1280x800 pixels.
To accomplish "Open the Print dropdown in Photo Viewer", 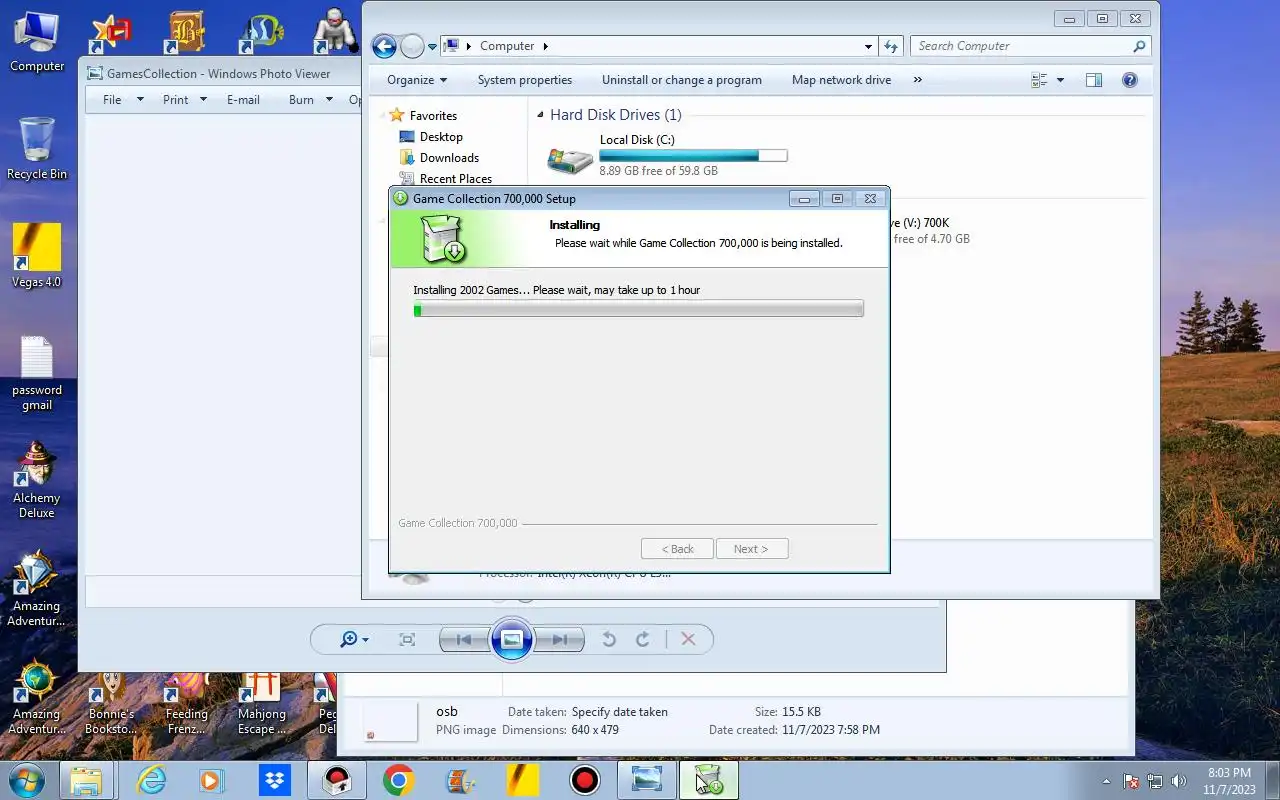I will [203, 99].
